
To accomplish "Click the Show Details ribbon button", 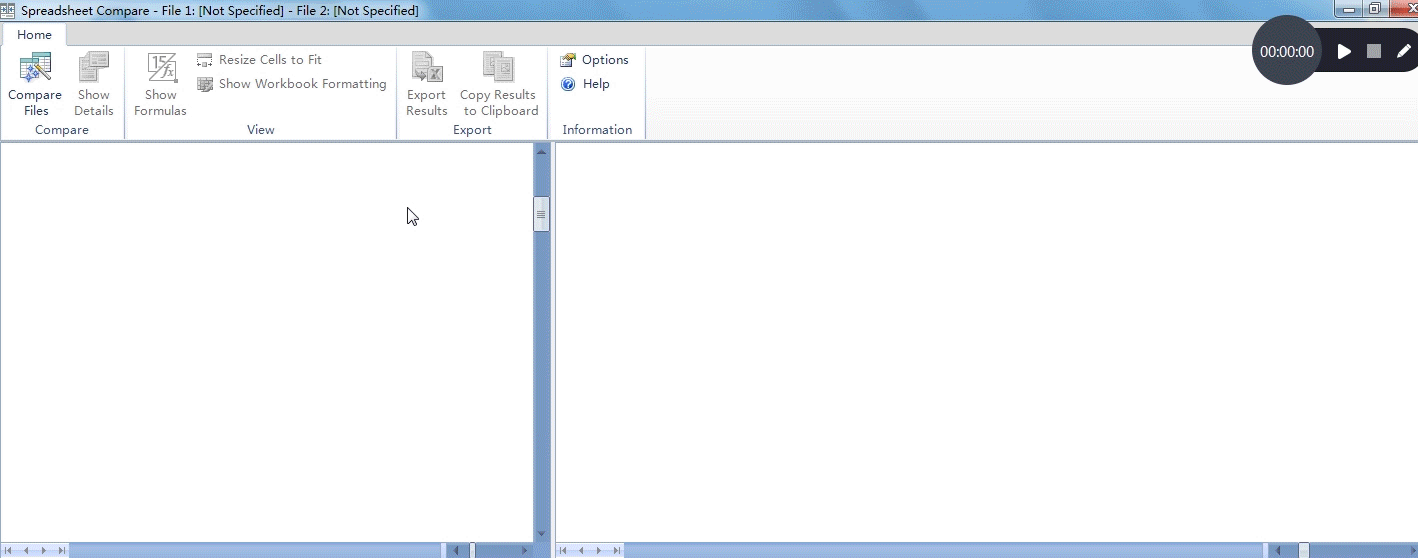I will click(94, 85).
